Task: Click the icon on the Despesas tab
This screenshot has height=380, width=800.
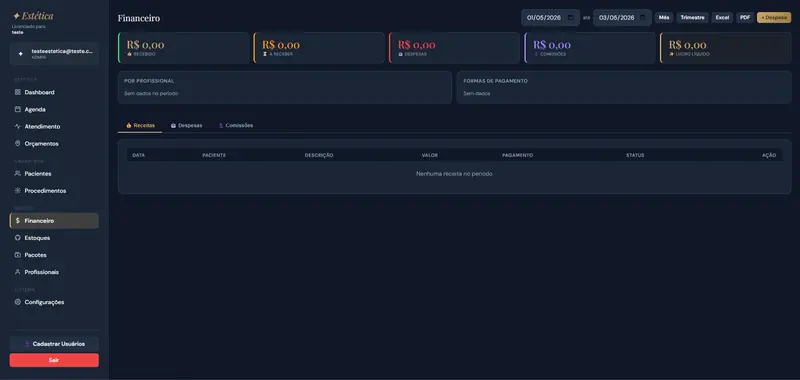Action: tap(173, 125)
